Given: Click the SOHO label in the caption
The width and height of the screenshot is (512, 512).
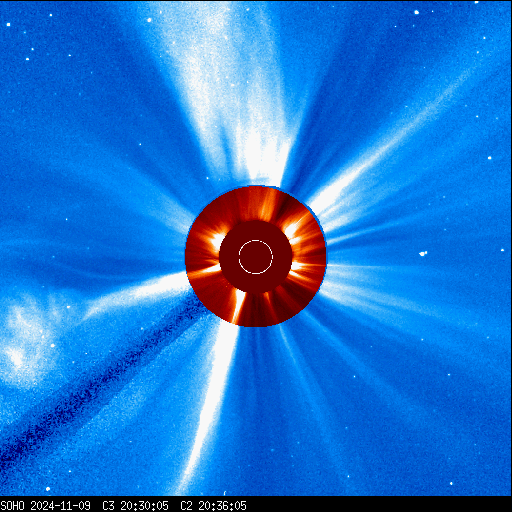Looking at the screenshot, I should [13, 506].
